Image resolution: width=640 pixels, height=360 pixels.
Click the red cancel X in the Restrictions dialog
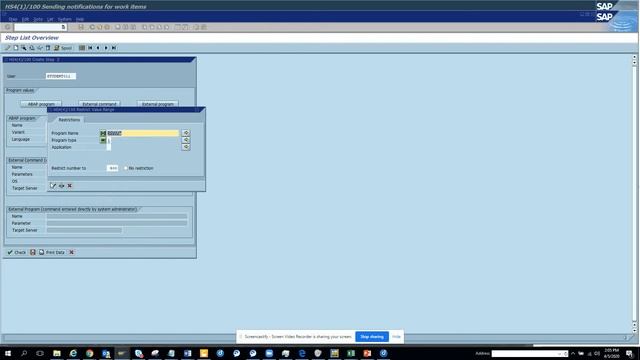69,186
